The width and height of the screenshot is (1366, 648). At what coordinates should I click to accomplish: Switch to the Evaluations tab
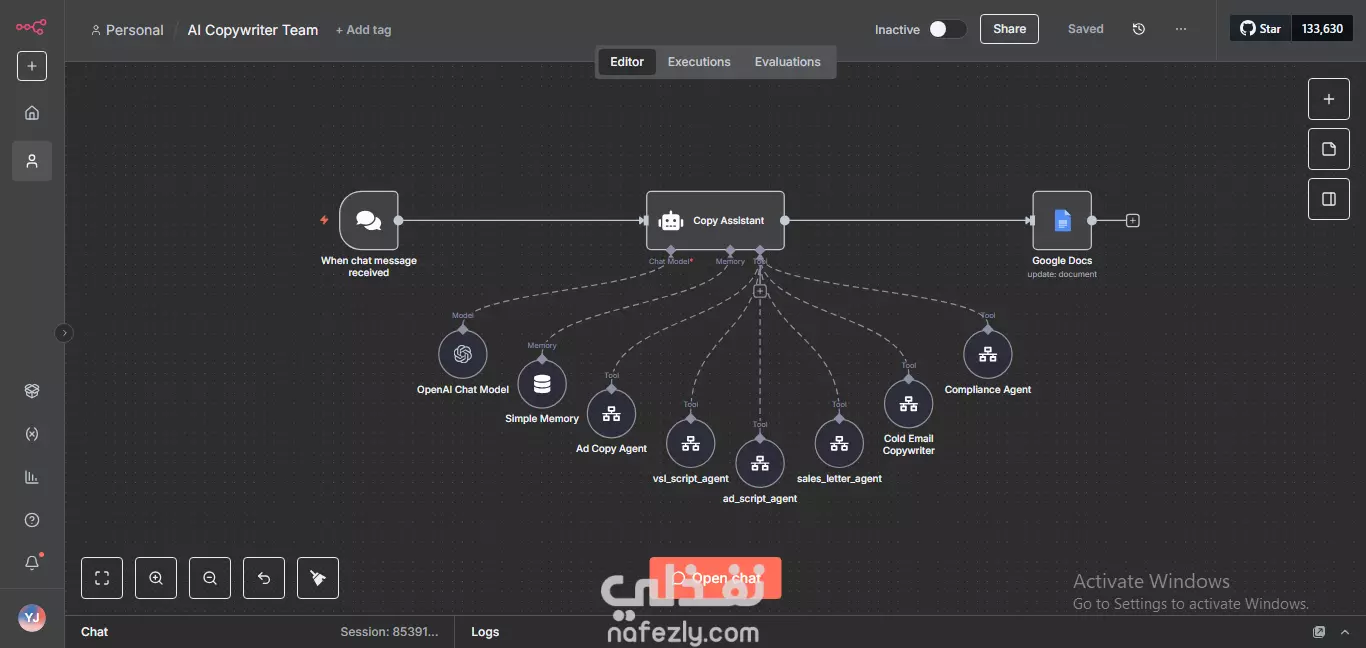click(787, 62)
